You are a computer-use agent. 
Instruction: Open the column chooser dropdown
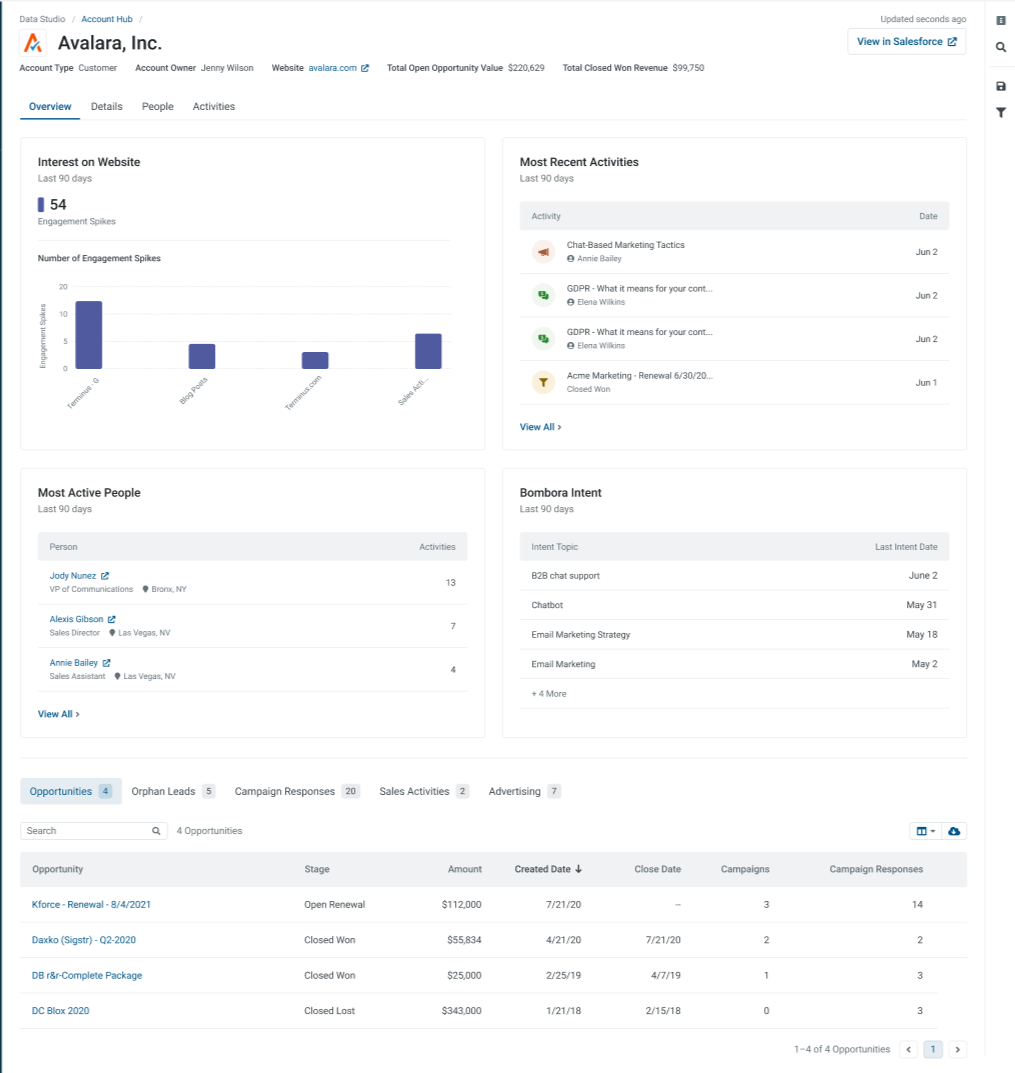click(x=926, y=831)
